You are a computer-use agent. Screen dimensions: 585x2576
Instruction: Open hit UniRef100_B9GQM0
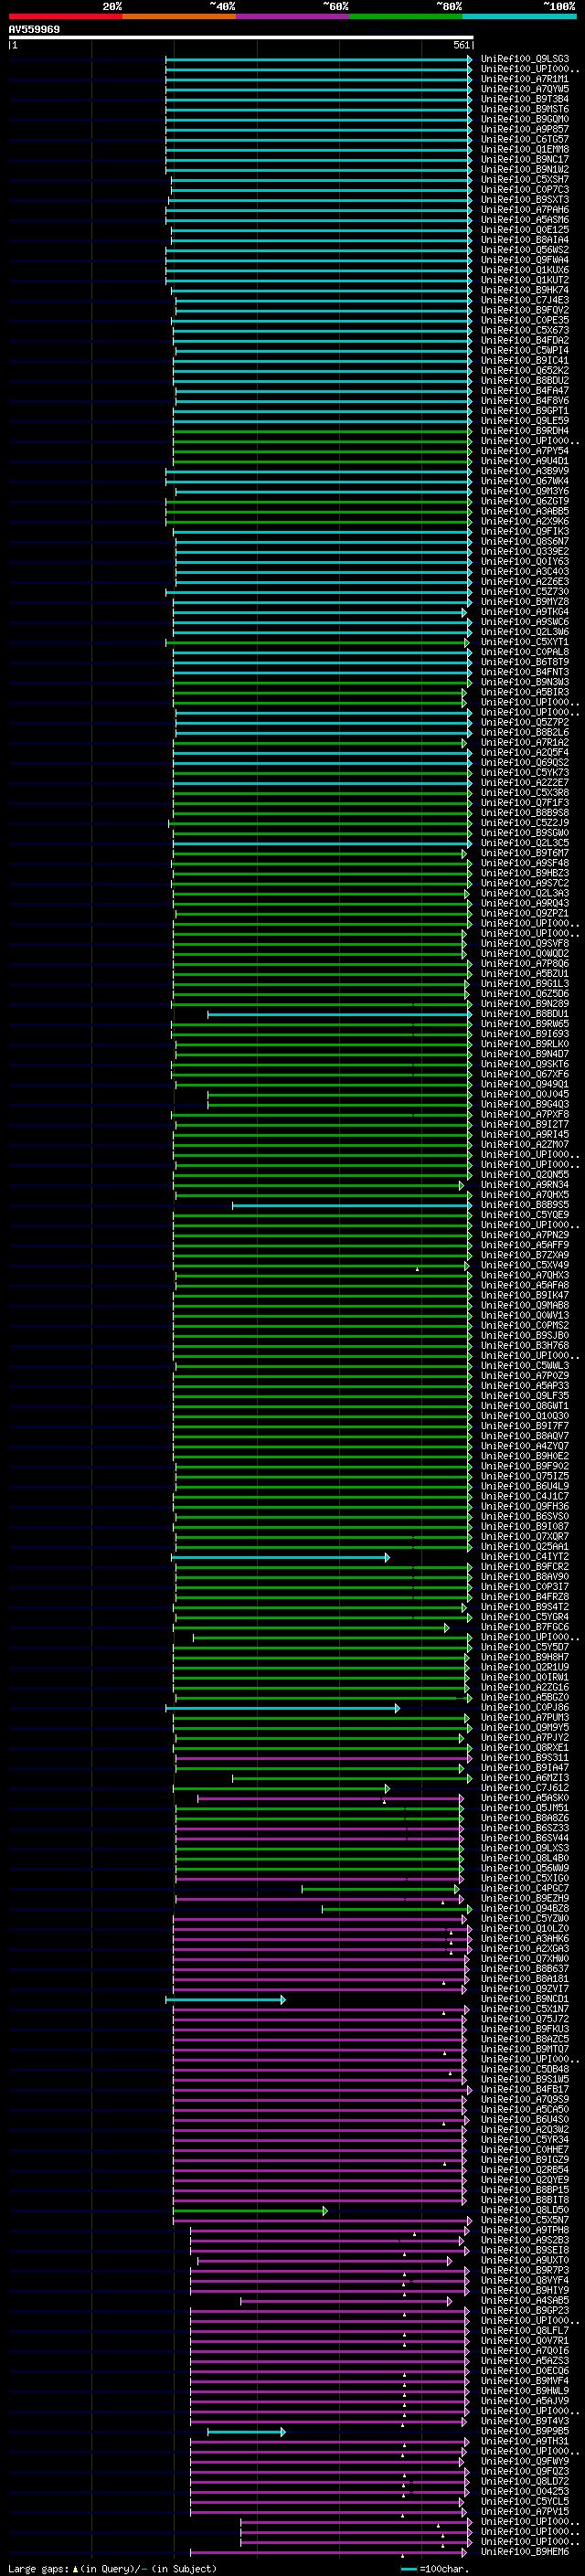tap(525, 119)
